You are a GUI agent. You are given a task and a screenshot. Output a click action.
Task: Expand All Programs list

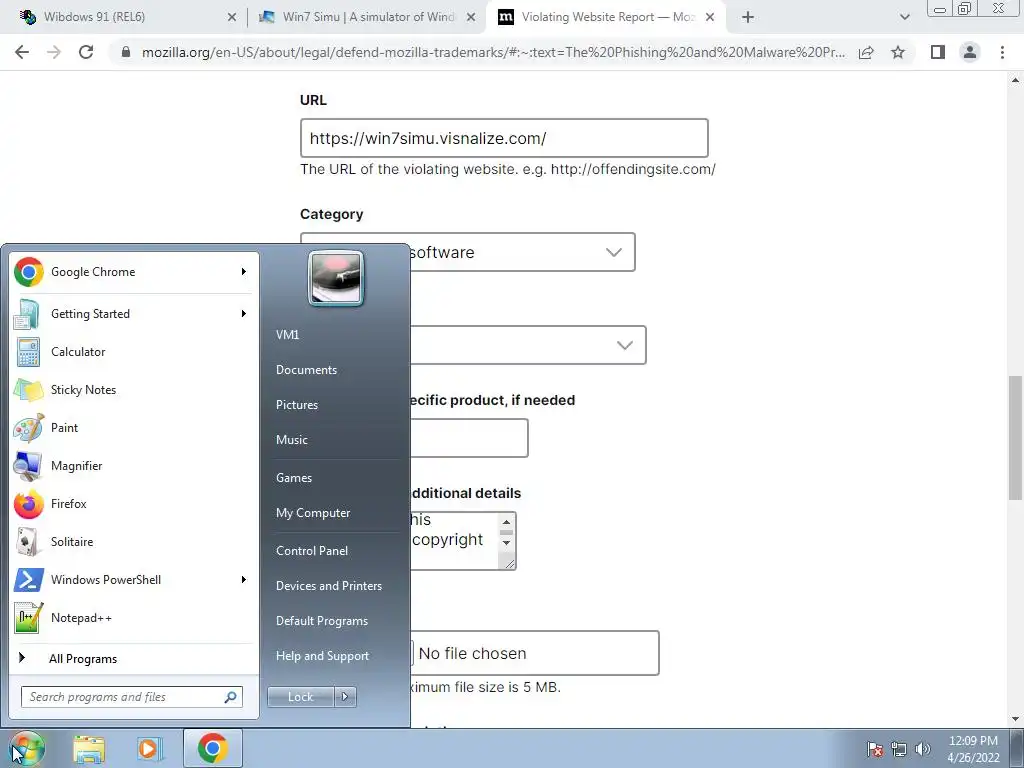(x=83, y=659)
